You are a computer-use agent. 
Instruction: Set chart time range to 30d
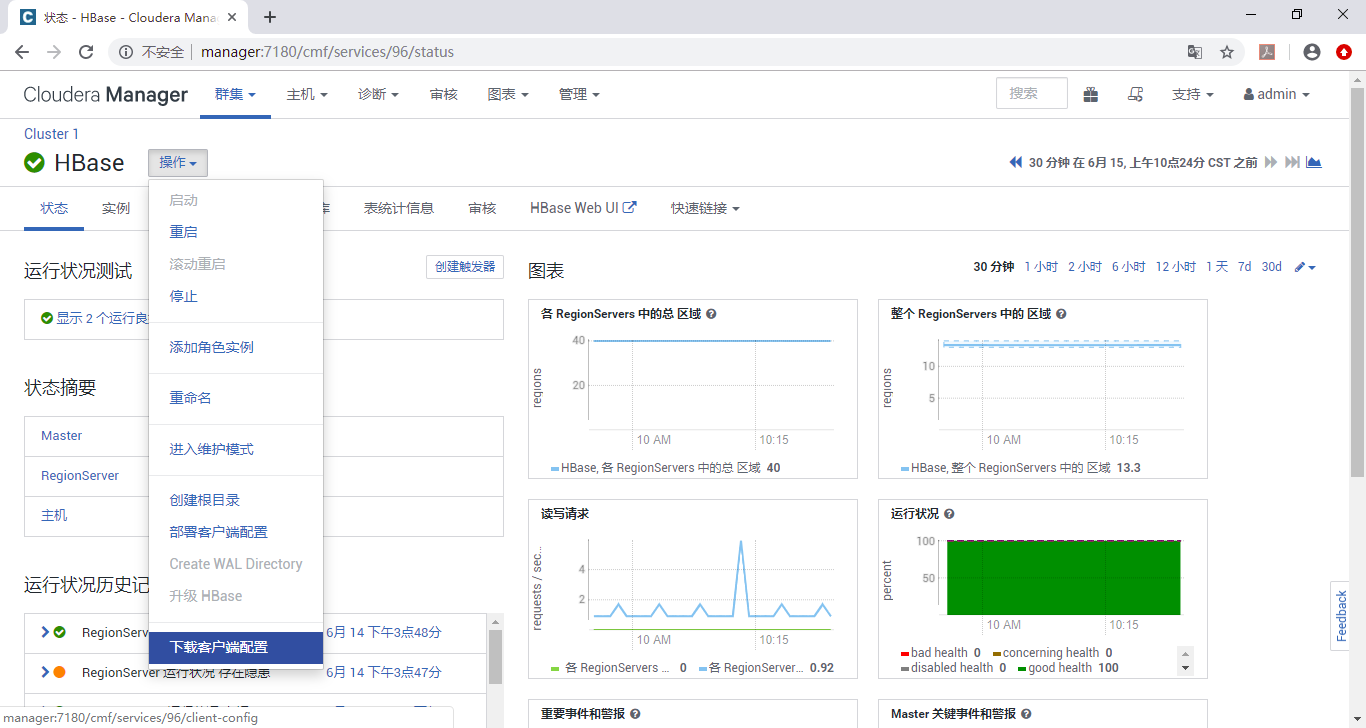pyautogui.click(x=1271, y=267)
